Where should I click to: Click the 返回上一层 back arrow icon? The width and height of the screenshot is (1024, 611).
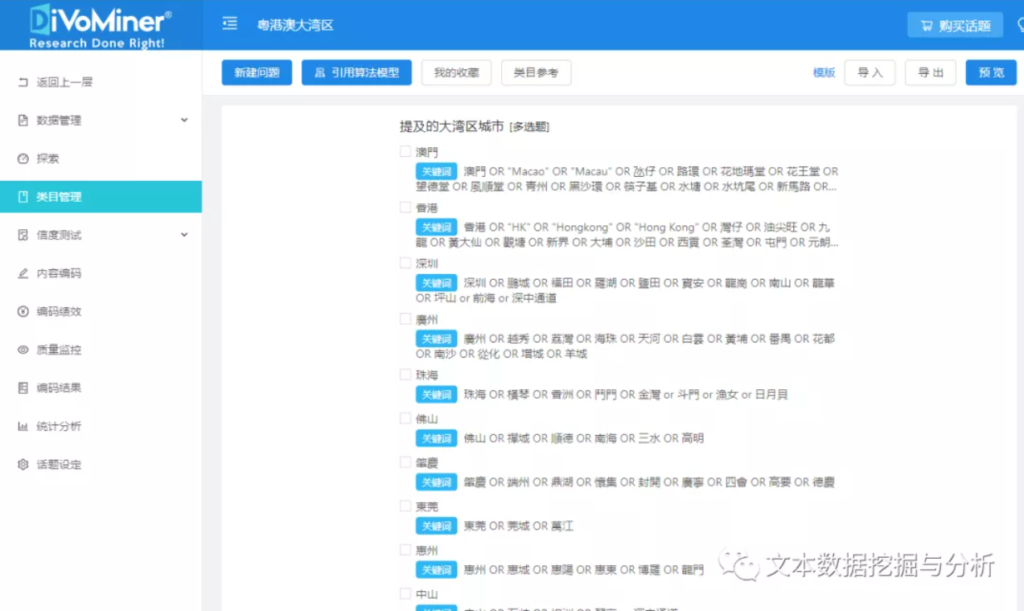coord(23,82)
